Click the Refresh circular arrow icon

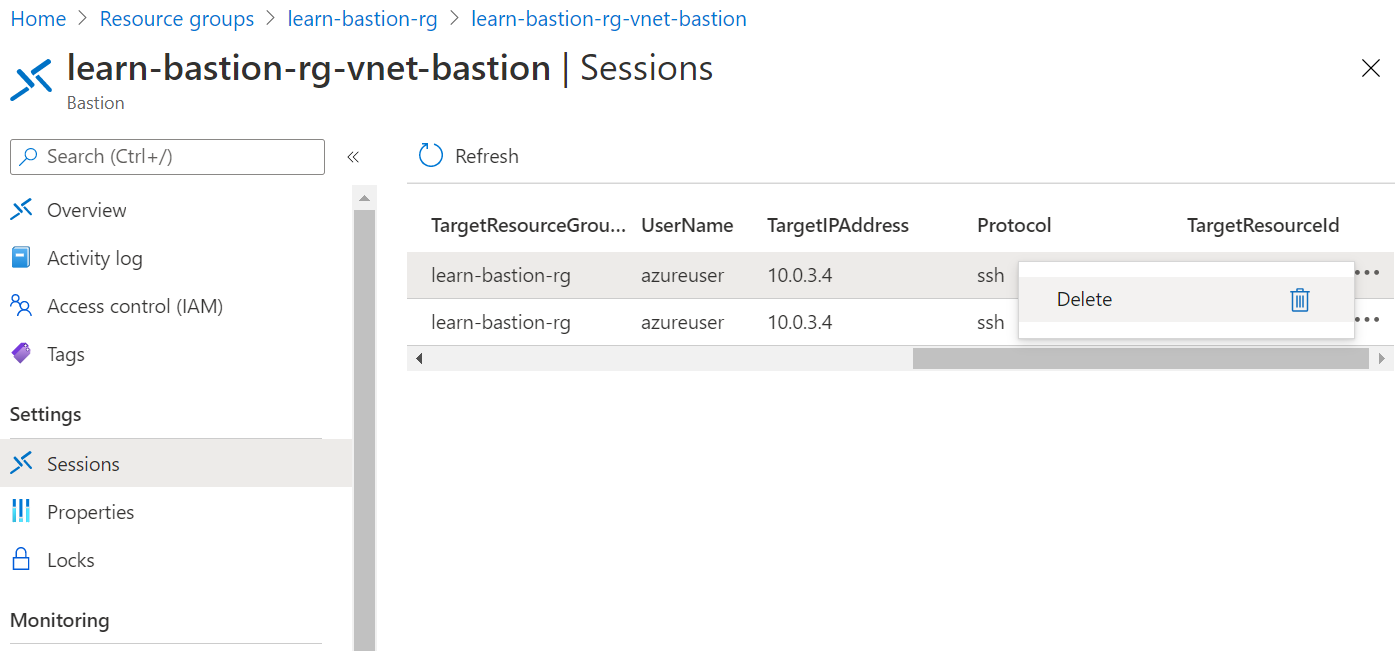point(431,155)
